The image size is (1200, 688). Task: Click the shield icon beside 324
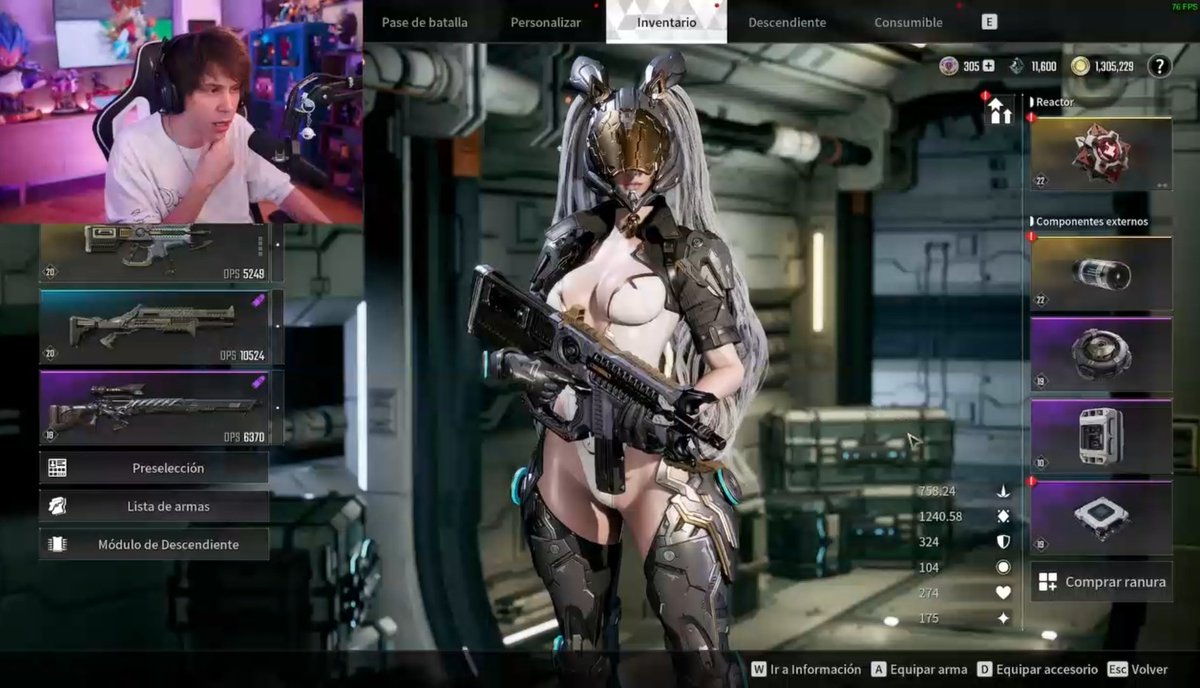[1003, 541]
